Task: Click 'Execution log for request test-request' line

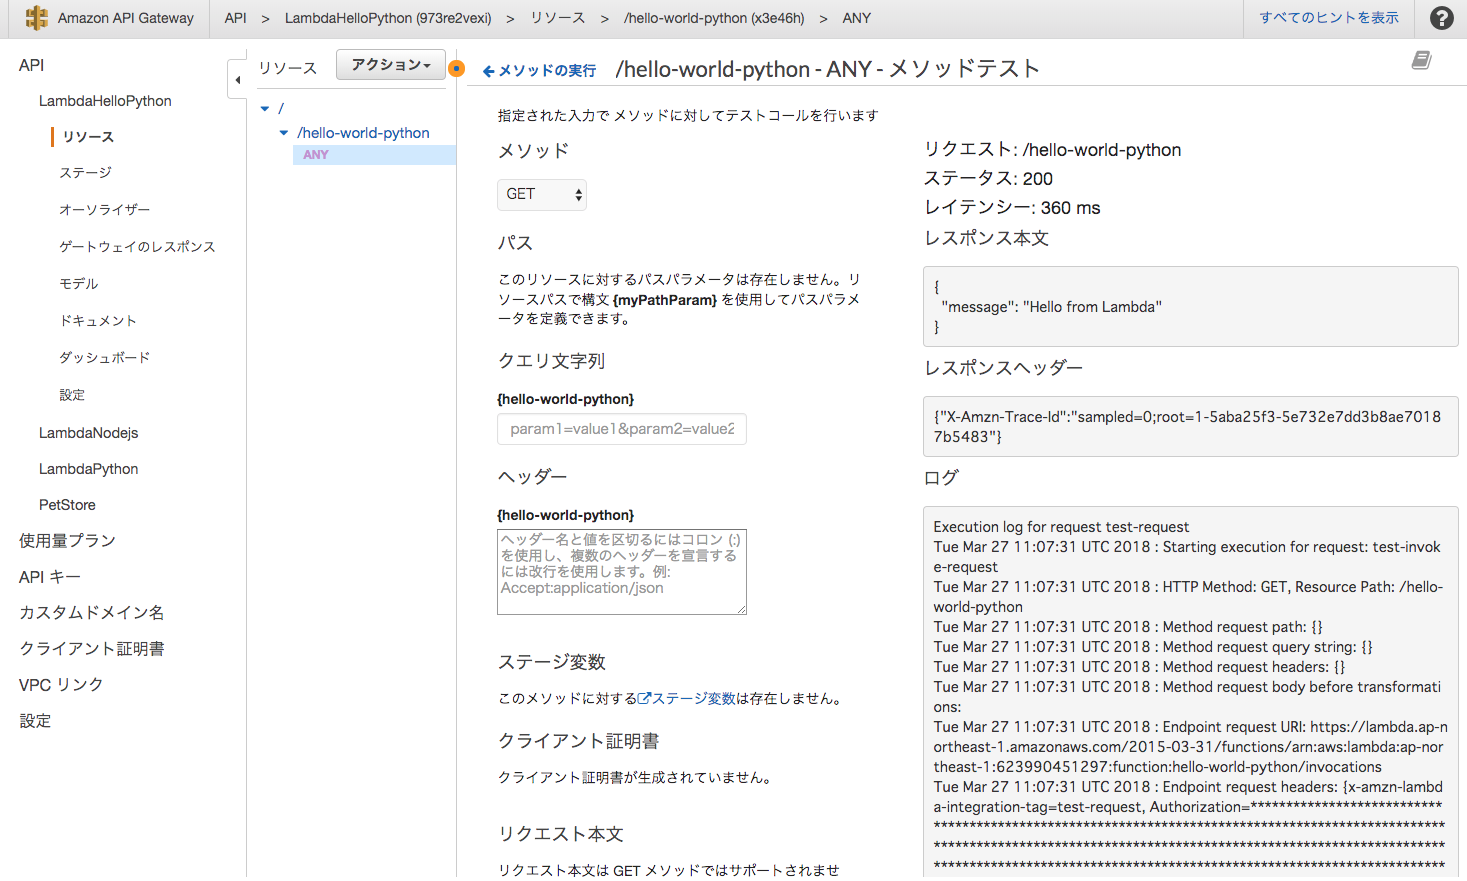Action: tap(1061, 527)
